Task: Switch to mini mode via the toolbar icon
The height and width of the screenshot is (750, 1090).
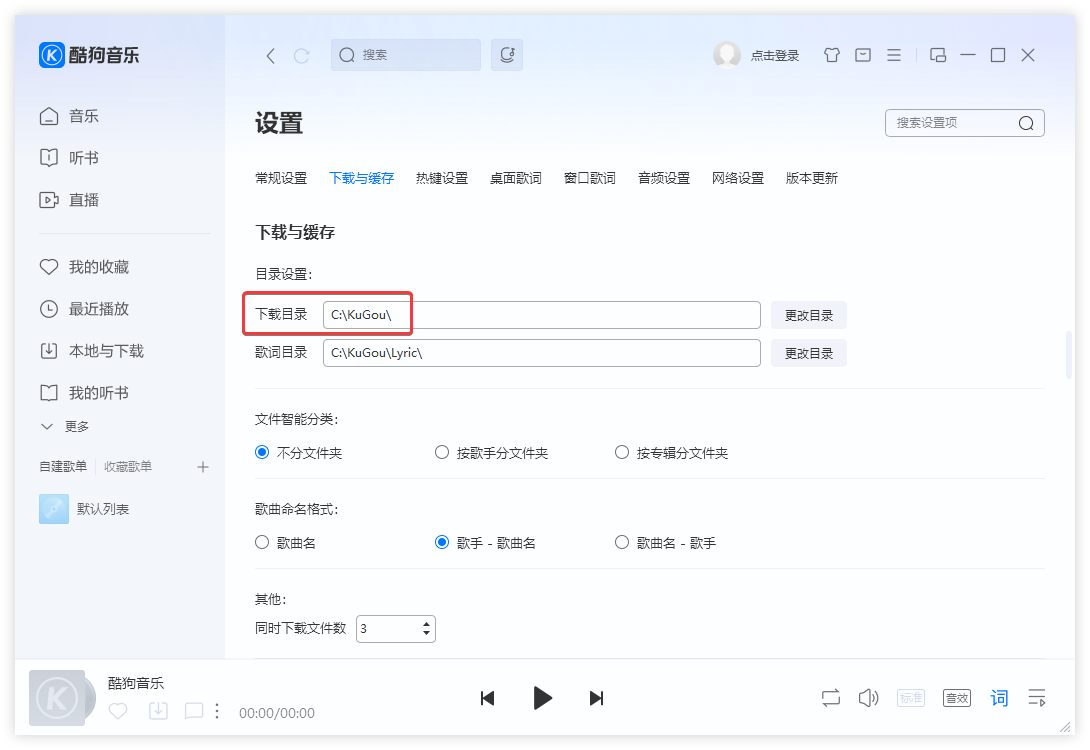Action: pos(937,55)
